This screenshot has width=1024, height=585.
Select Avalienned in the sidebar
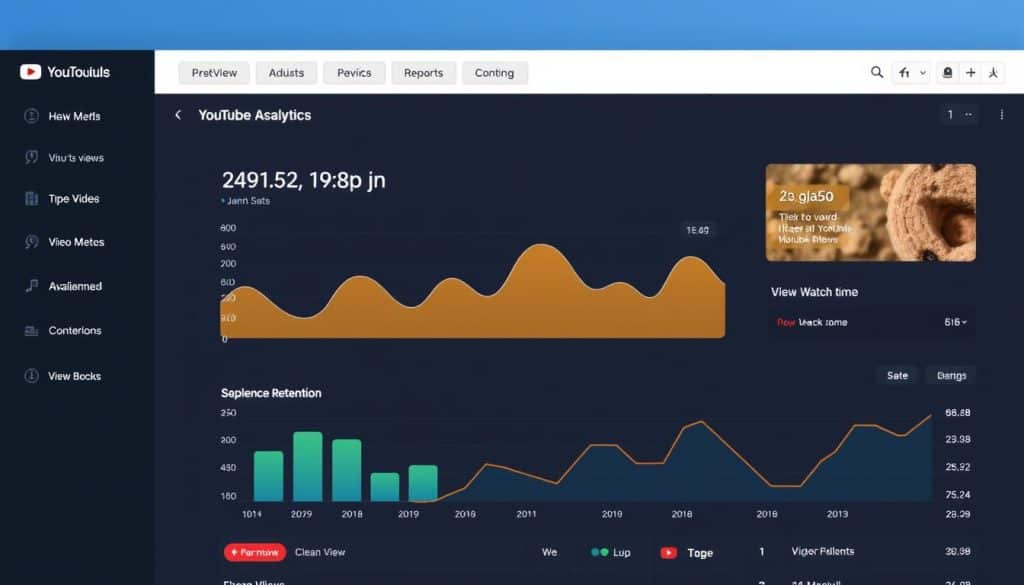[x=75, y=287]
